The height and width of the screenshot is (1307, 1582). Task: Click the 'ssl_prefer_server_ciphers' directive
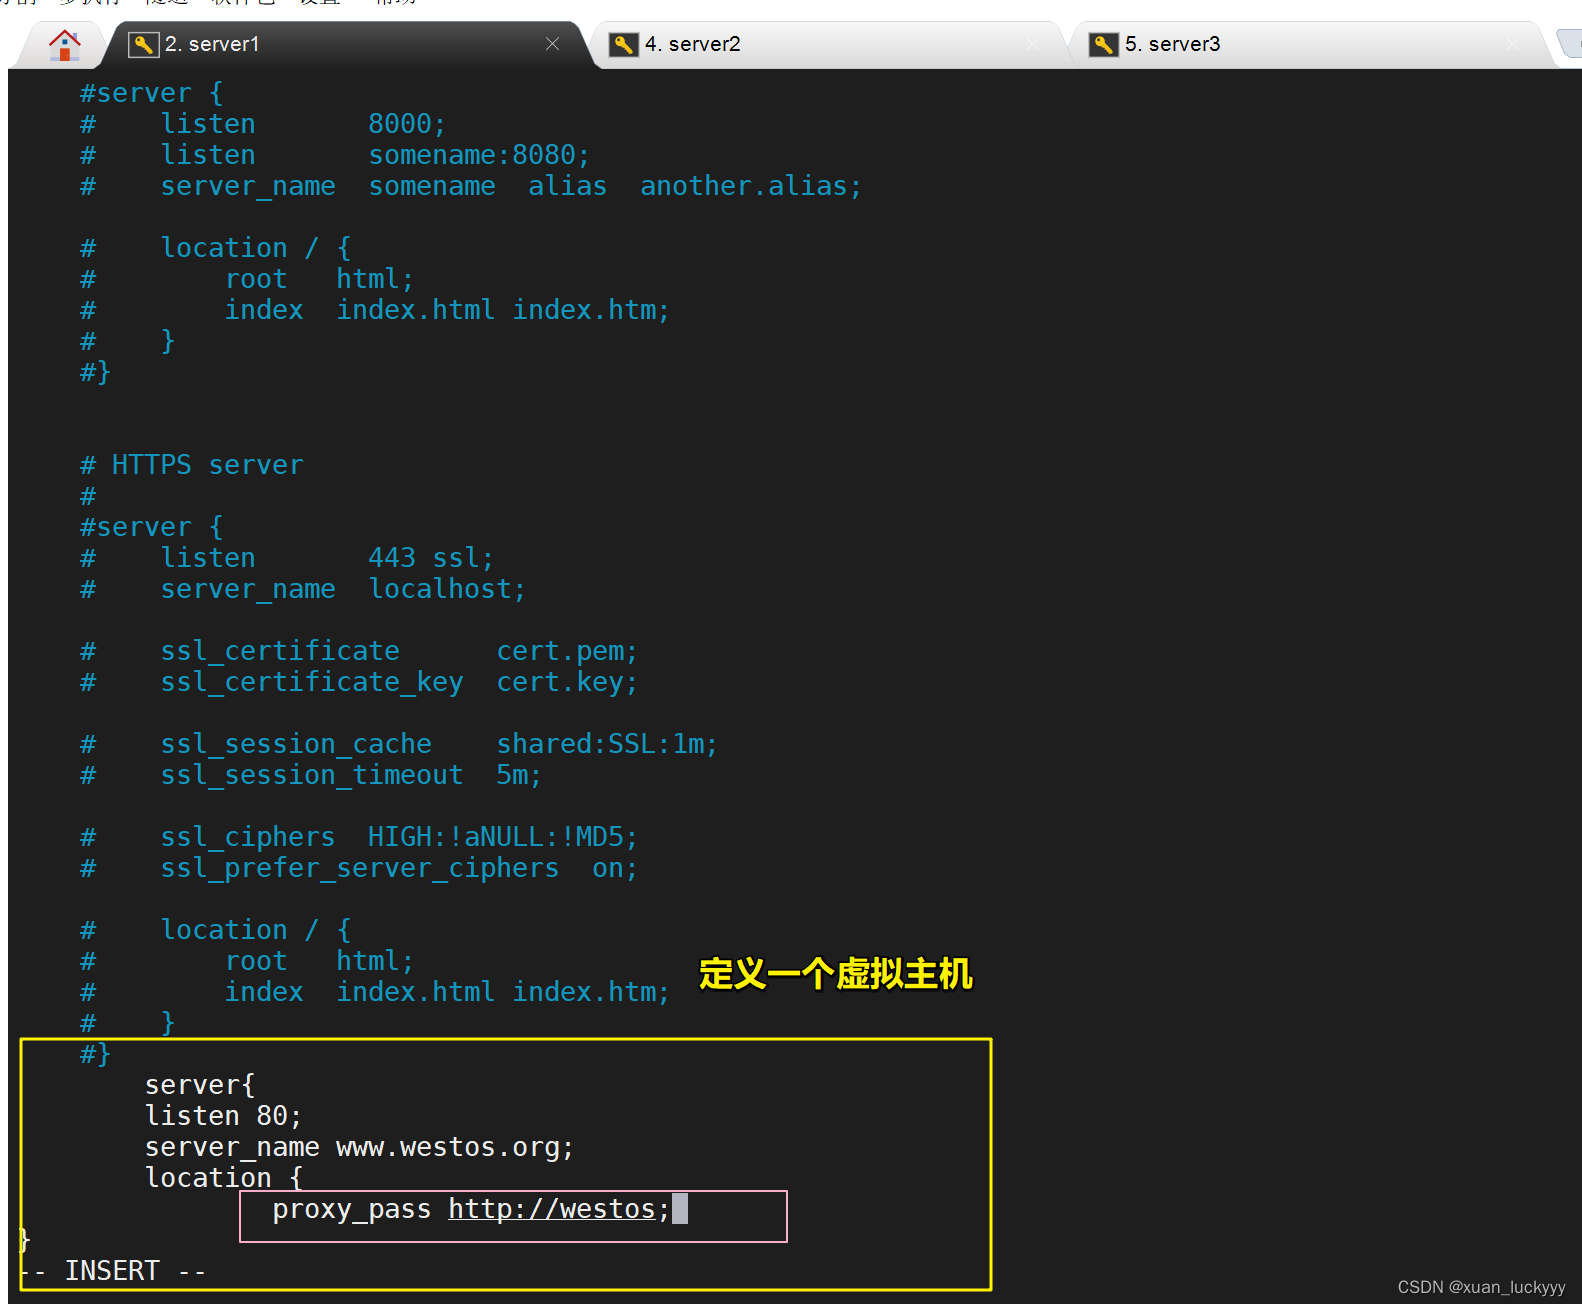(x=360, y=868)
